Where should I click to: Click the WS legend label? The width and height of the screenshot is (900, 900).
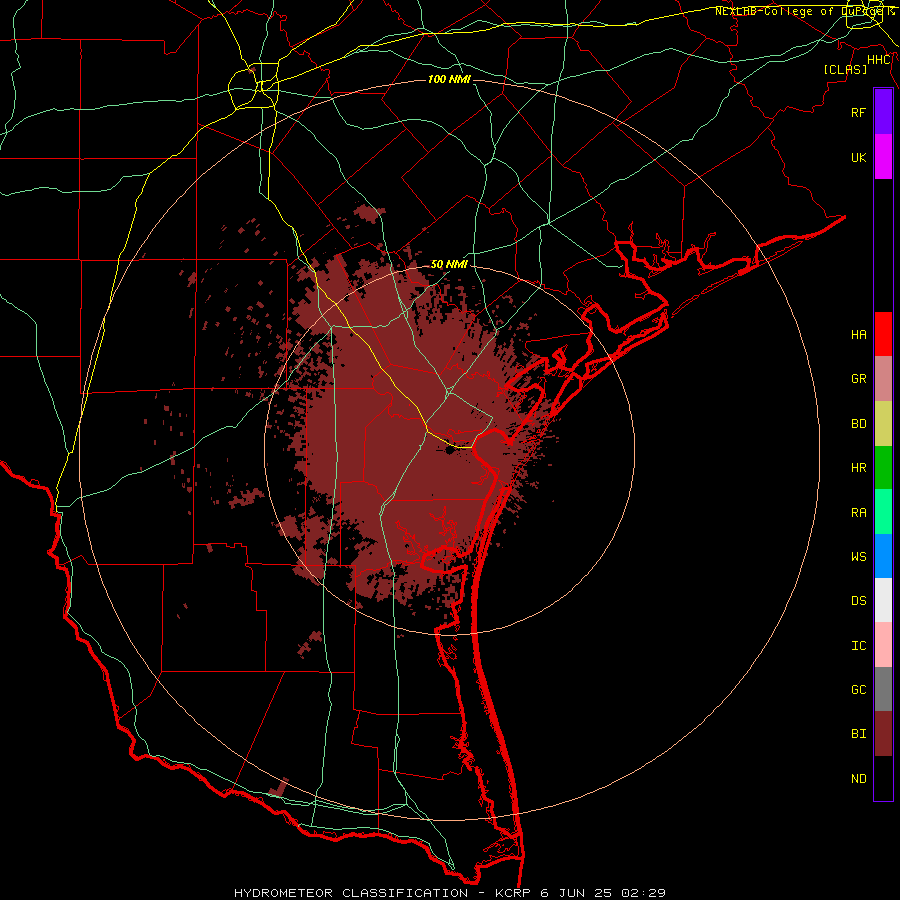(858, 556)
